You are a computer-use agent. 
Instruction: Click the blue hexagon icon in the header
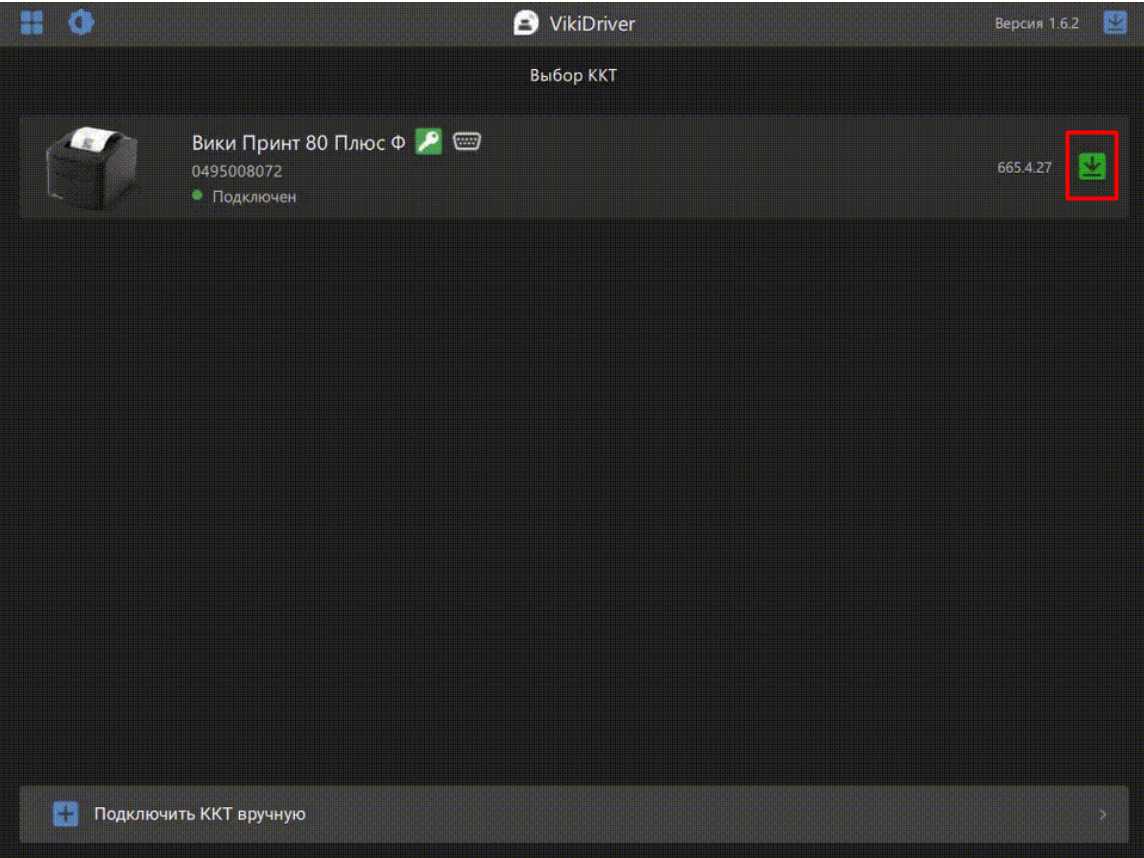(x=81, y=23)
